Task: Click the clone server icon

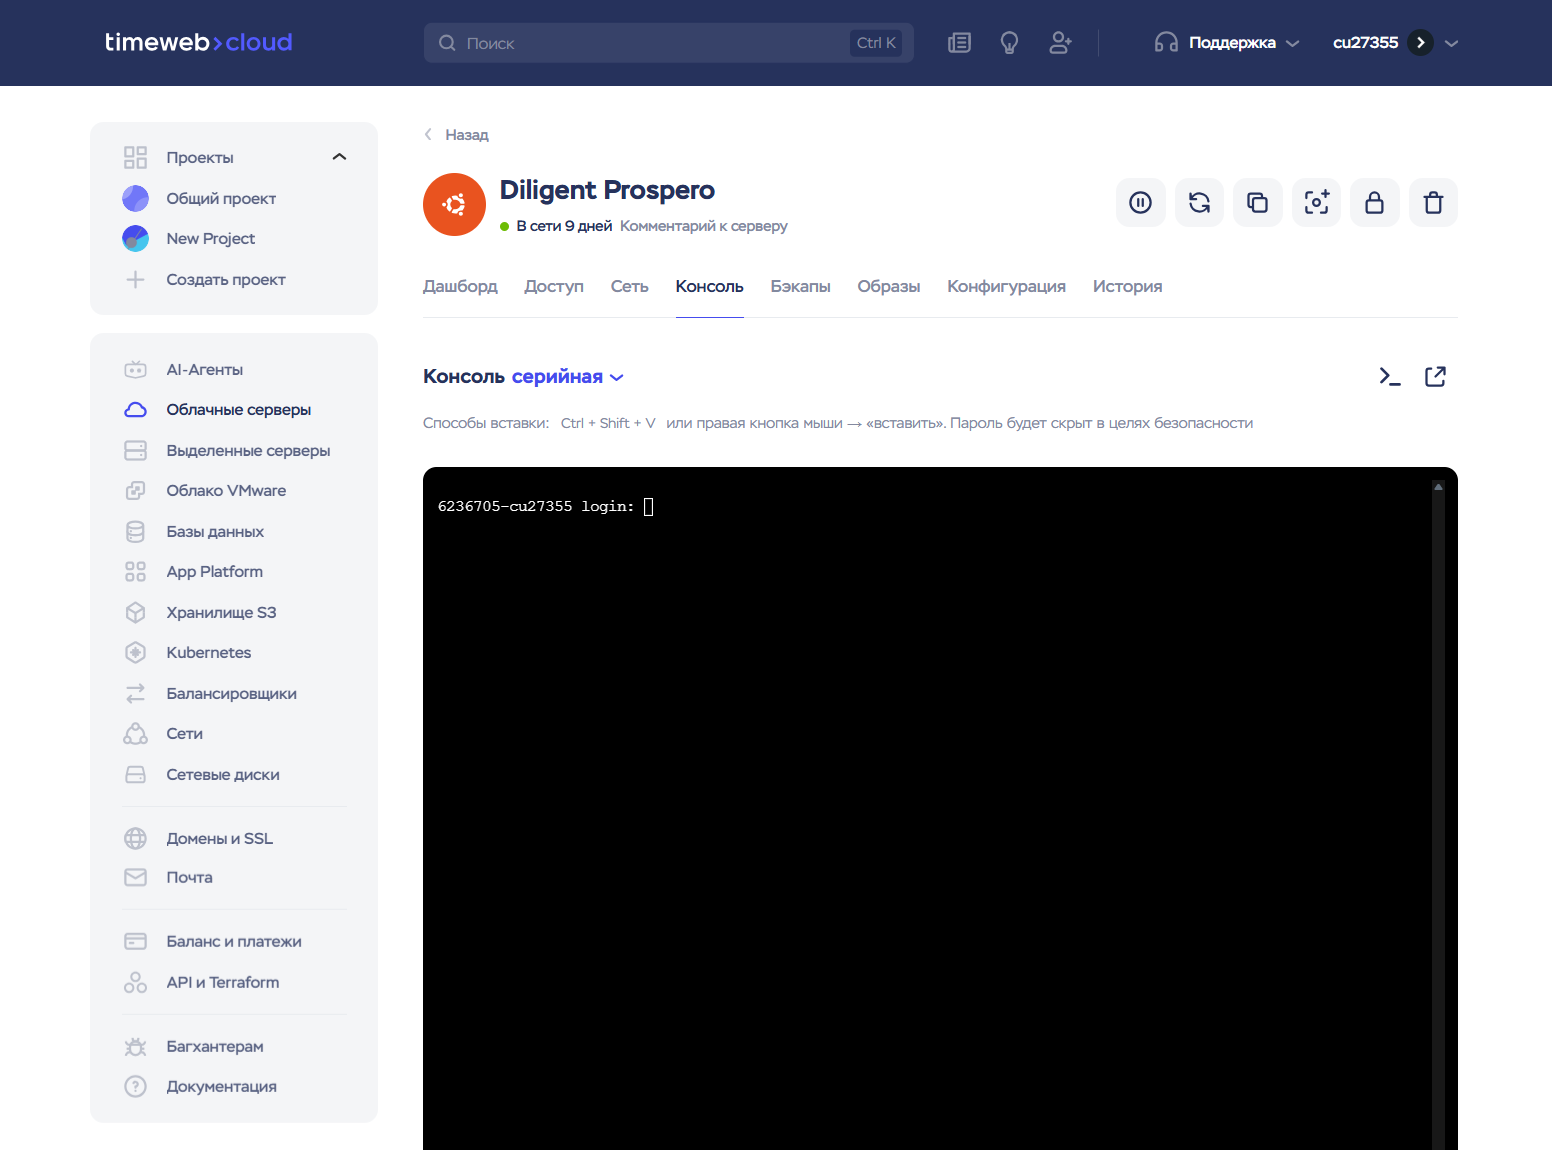Action: (x=1257, y=203)
